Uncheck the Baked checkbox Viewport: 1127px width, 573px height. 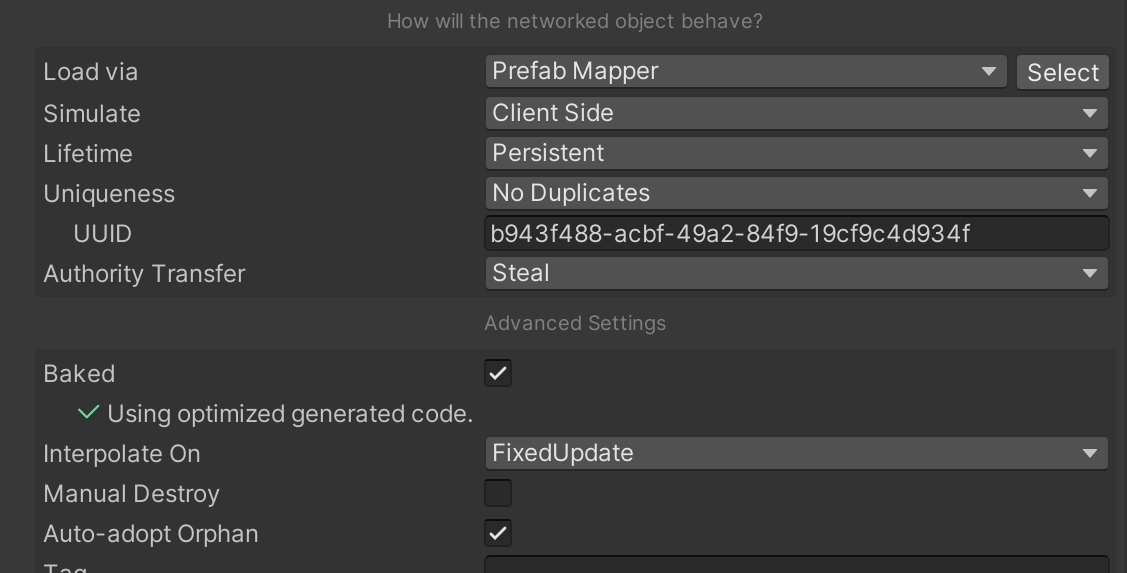point(498,373)
